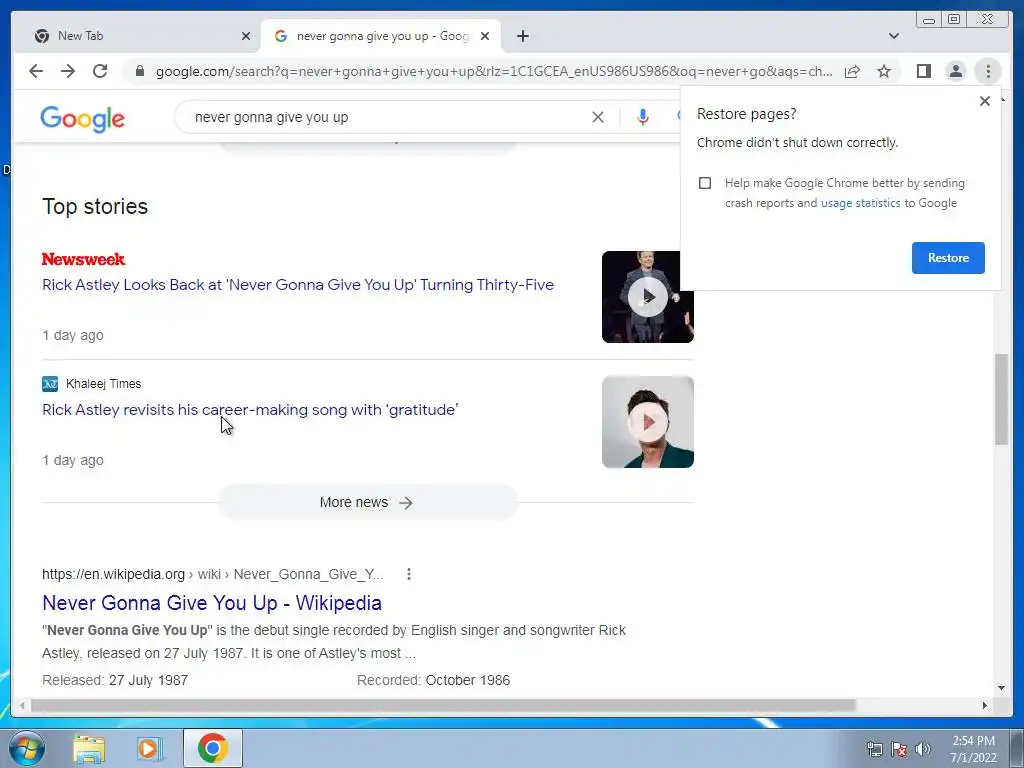Click the en.wikipedia.org URL breadcrumb

pyautogui.click(x=212, y=574)
